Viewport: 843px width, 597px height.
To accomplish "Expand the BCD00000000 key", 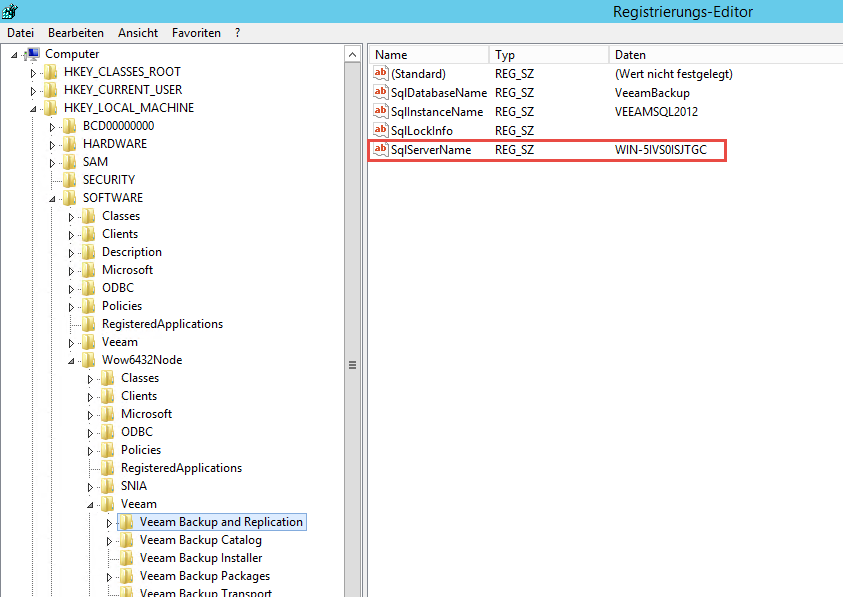I will tap(52, 127).
